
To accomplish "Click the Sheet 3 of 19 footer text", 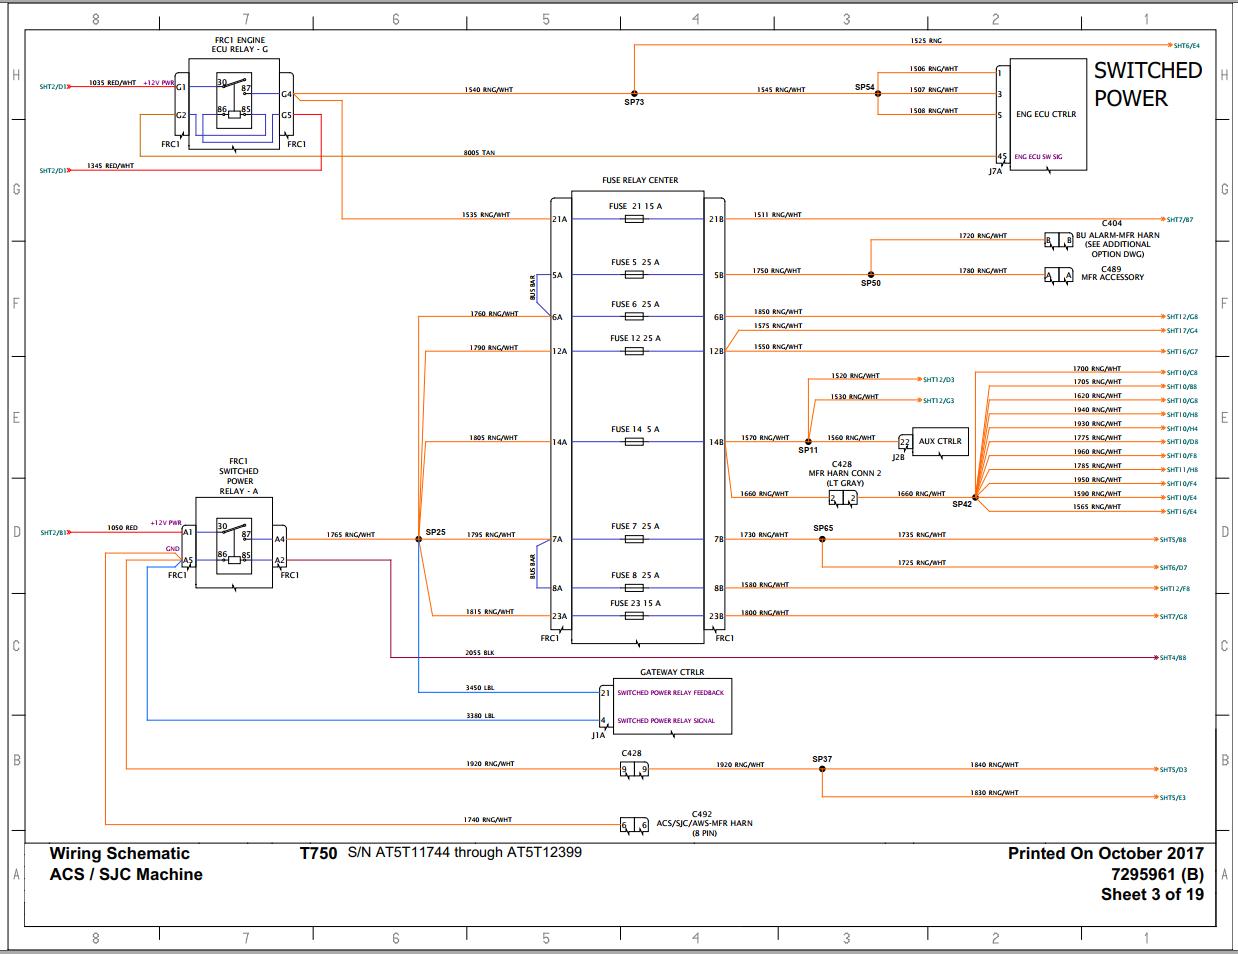I will [x=1152, y=895].
